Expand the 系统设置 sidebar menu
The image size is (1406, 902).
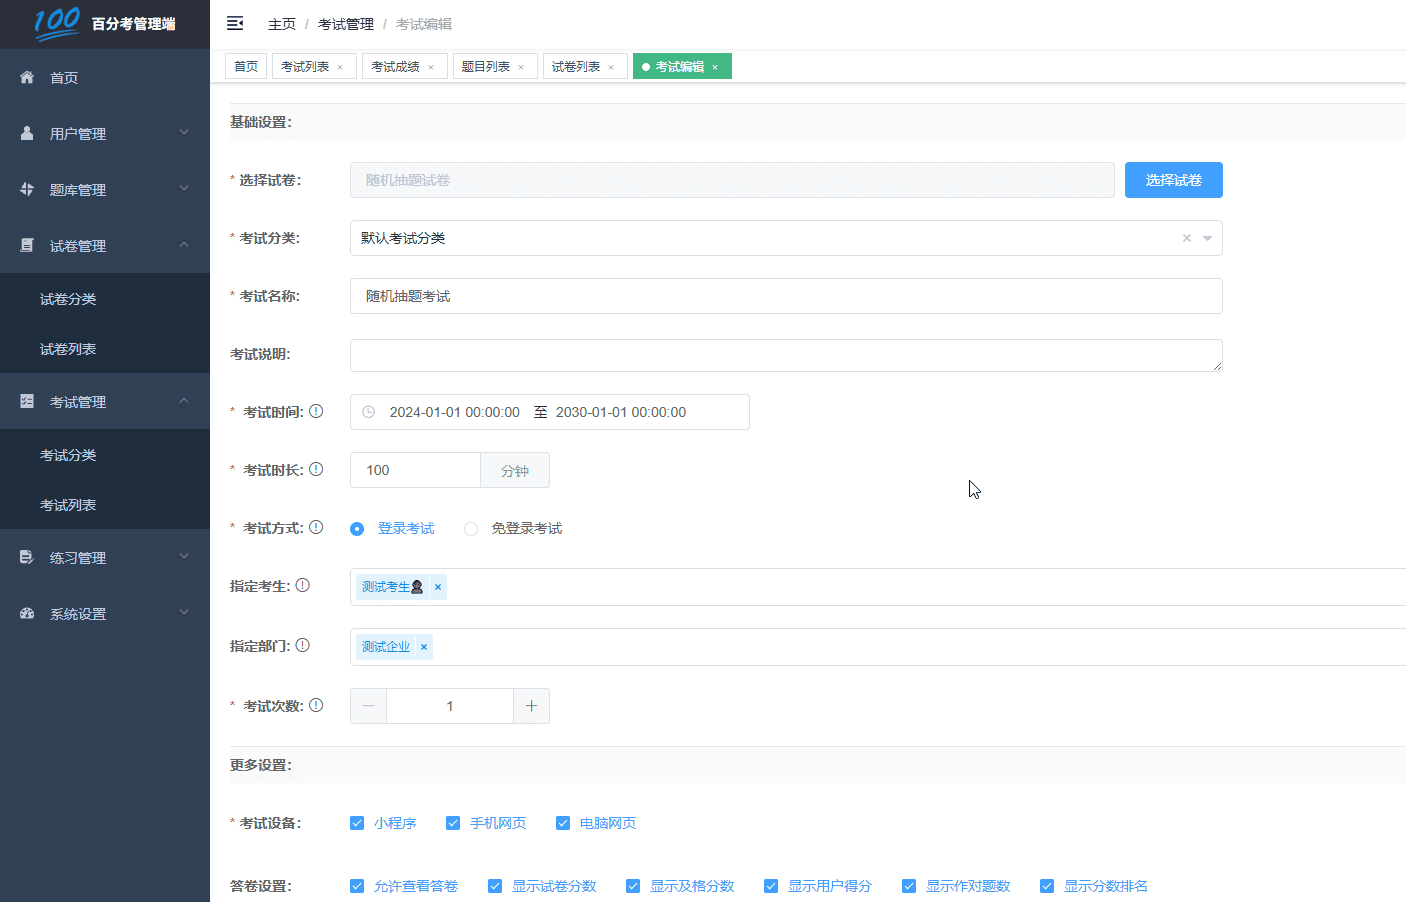coord(105,613)
